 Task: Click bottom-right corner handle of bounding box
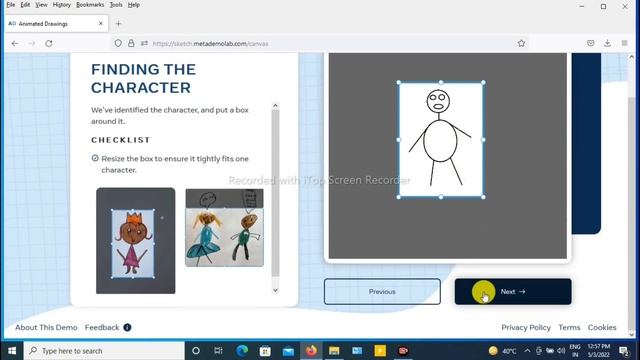(x=483, y=197)
